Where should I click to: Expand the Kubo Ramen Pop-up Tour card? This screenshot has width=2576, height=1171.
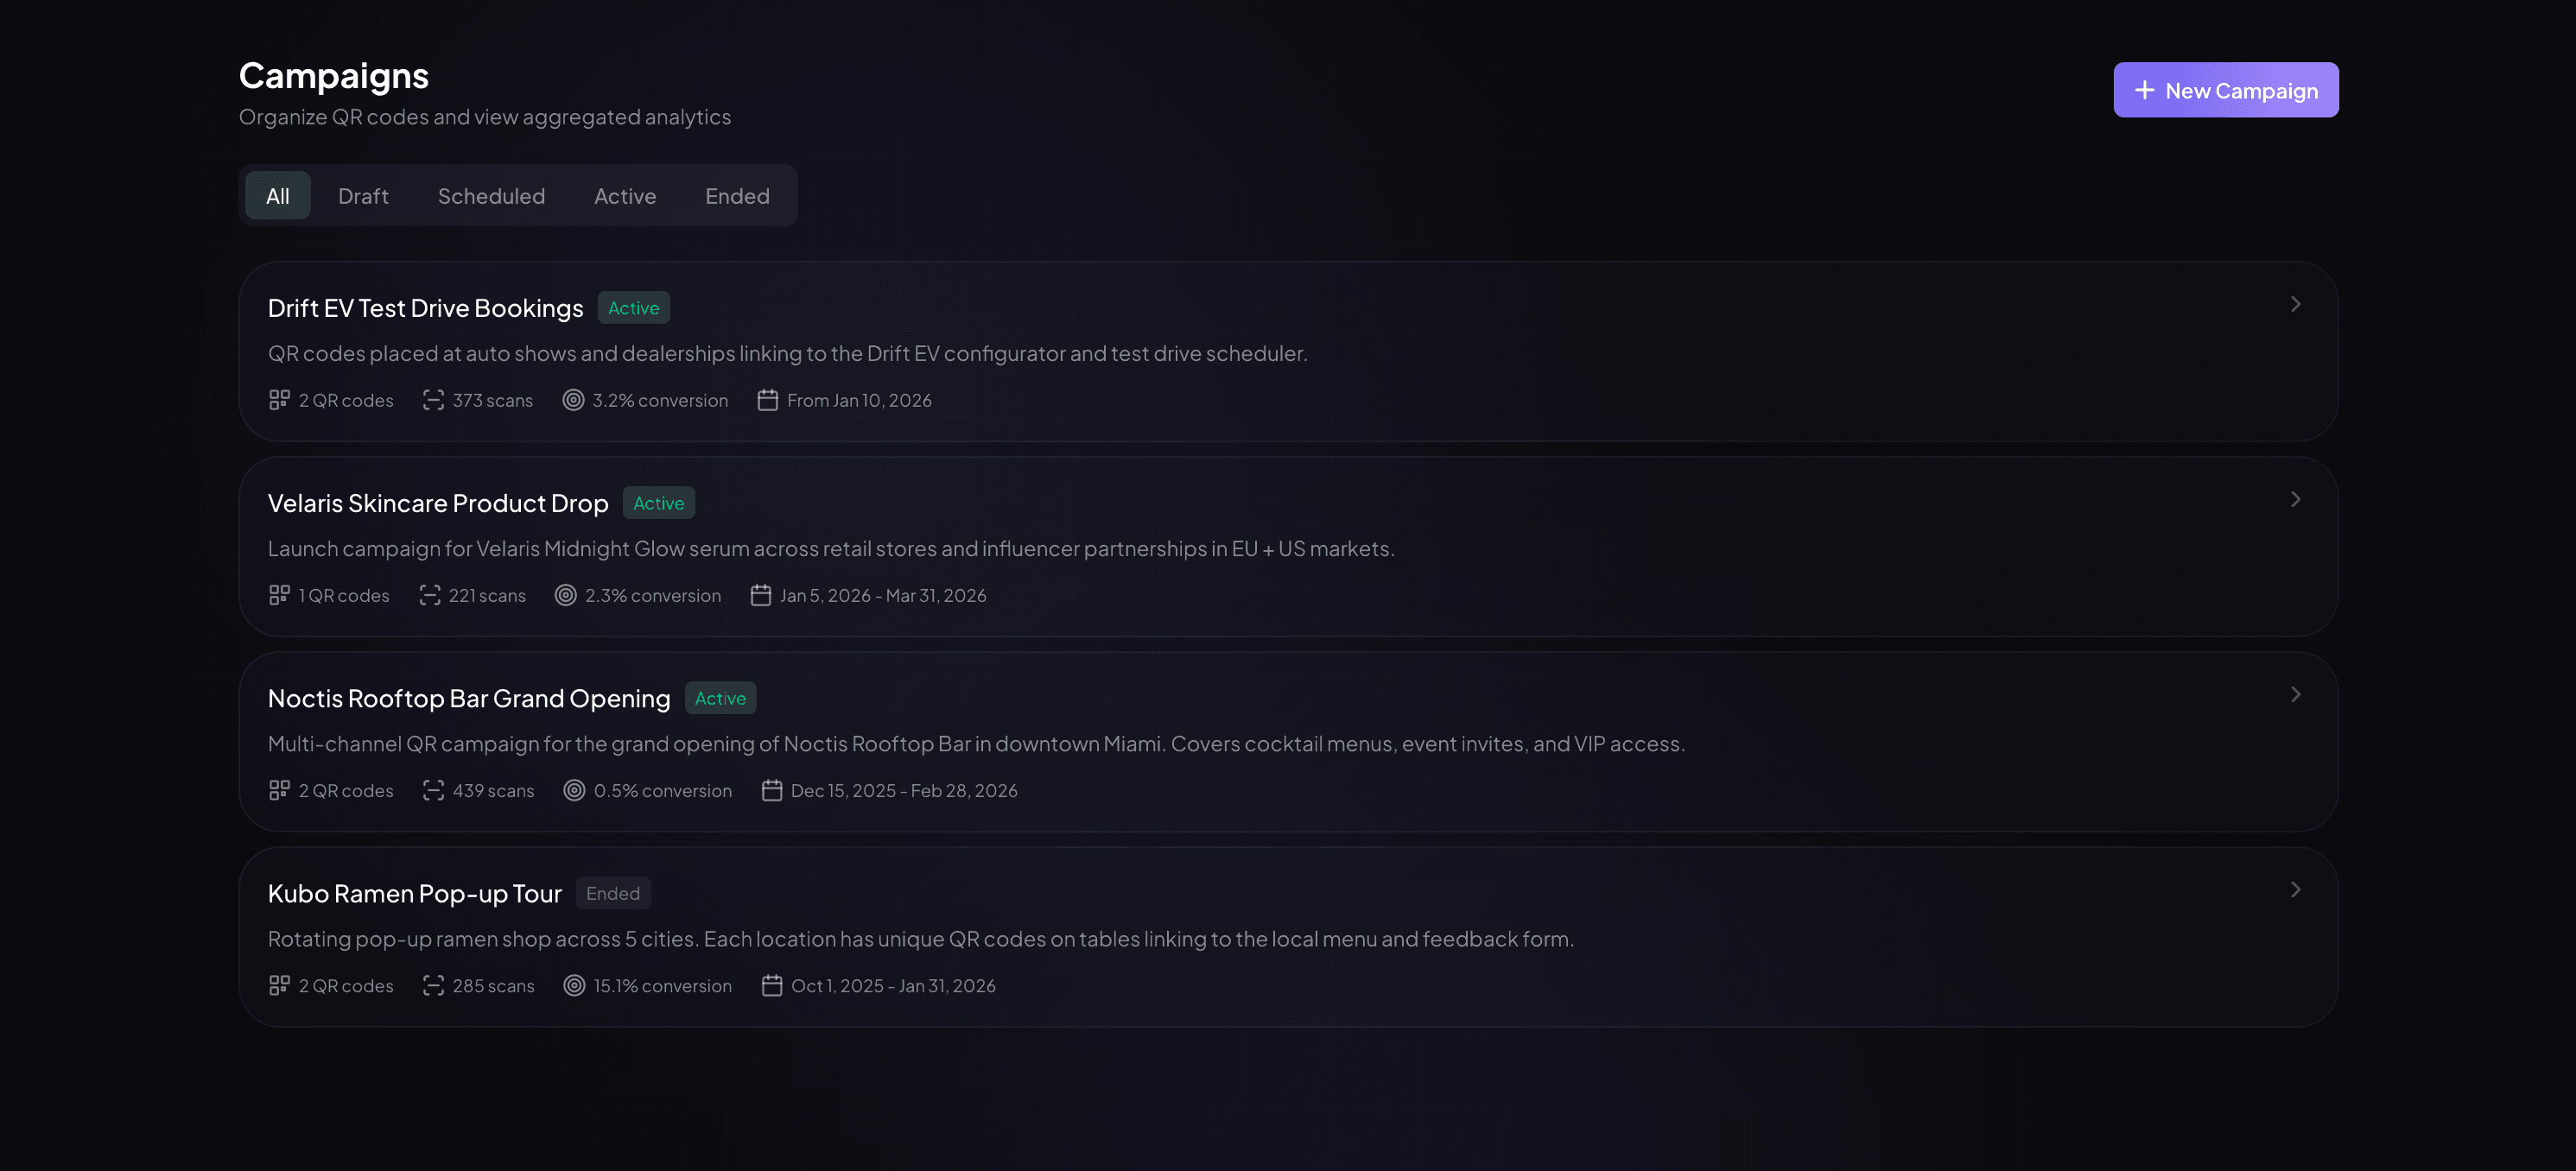[x=2295, y=889]
